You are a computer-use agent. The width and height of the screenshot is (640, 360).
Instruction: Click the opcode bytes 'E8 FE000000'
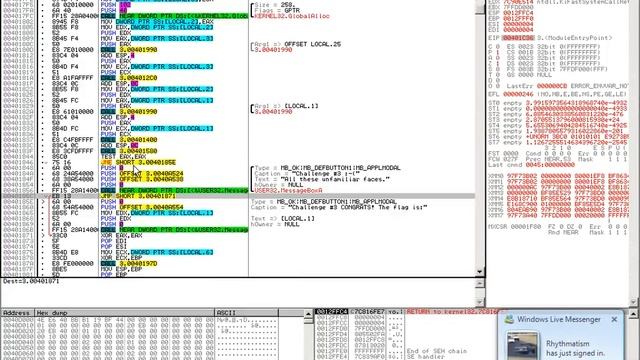coord(72,264)
